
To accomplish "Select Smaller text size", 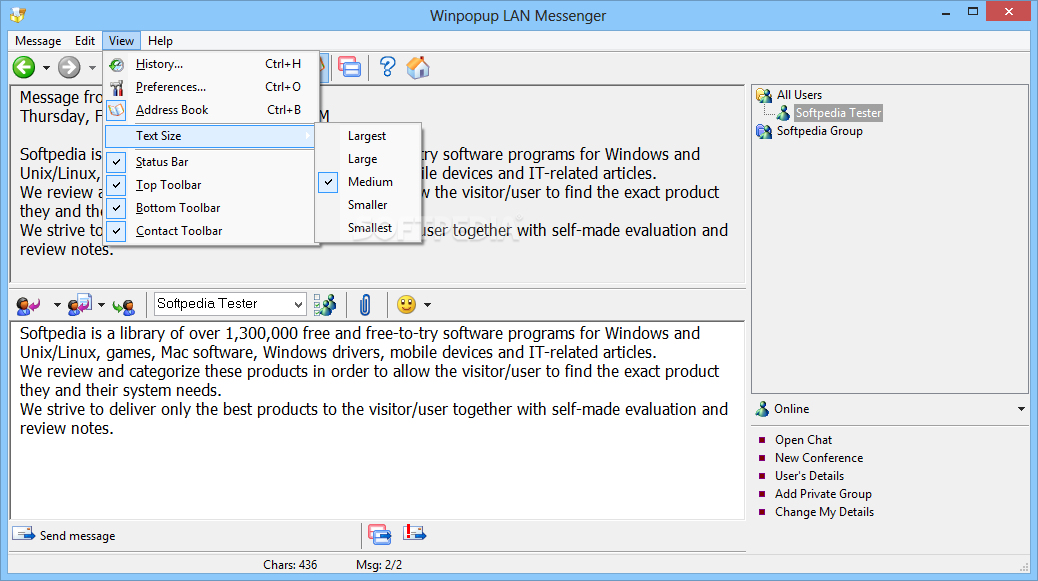I will [368, 205].
